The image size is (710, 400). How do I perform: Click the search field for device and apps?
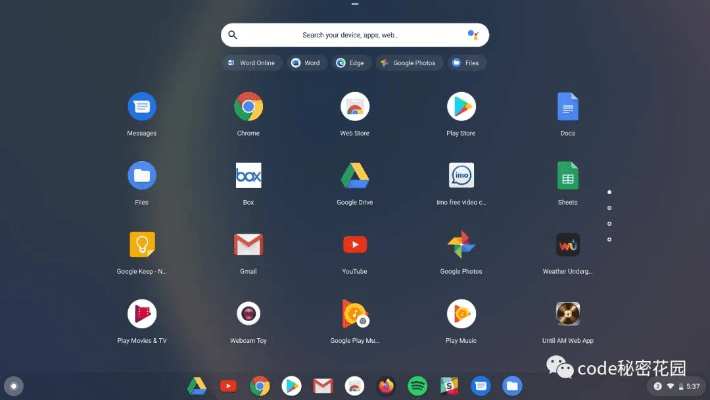click(x=355, y=35)
